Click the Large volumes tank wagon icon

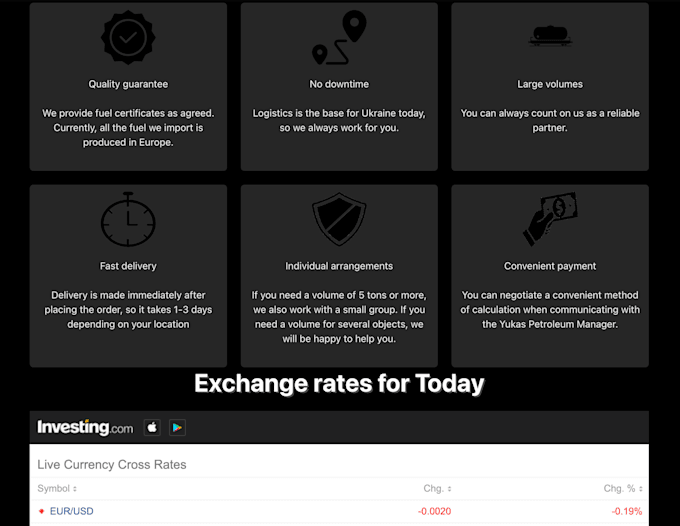tap(550, 36)
